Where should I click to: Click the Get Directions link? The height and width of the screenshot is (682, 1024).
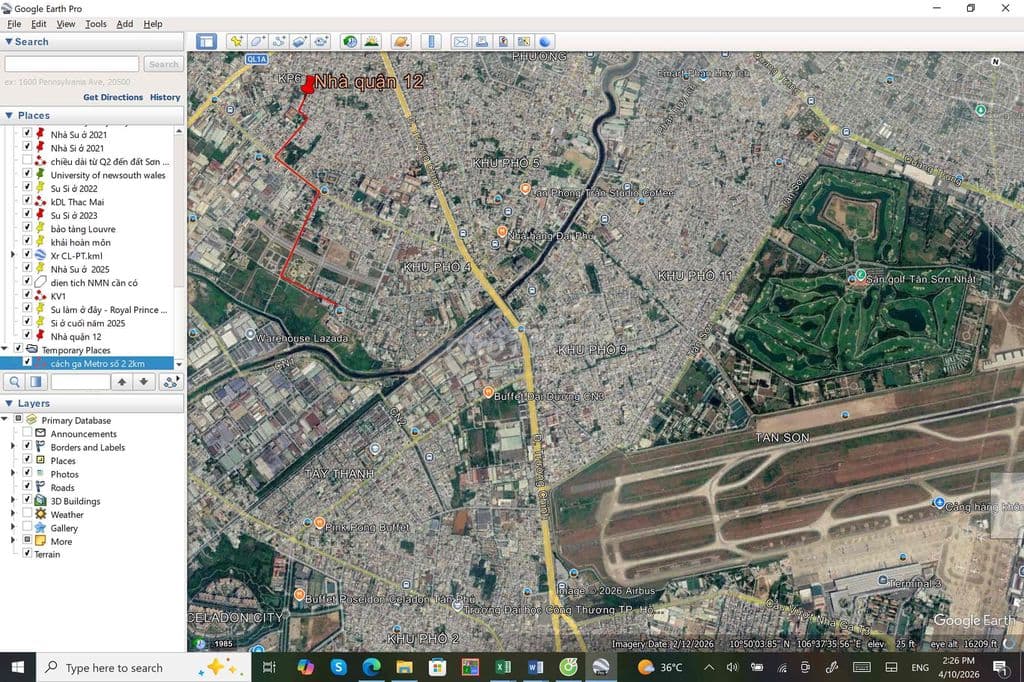pos(113,98)
